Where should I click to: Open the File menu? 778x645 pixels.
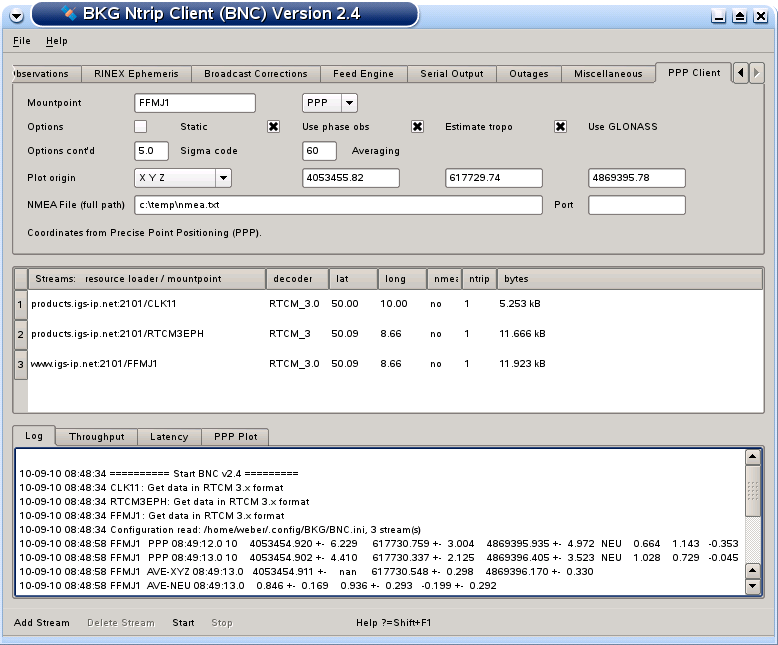coord(22,41)
